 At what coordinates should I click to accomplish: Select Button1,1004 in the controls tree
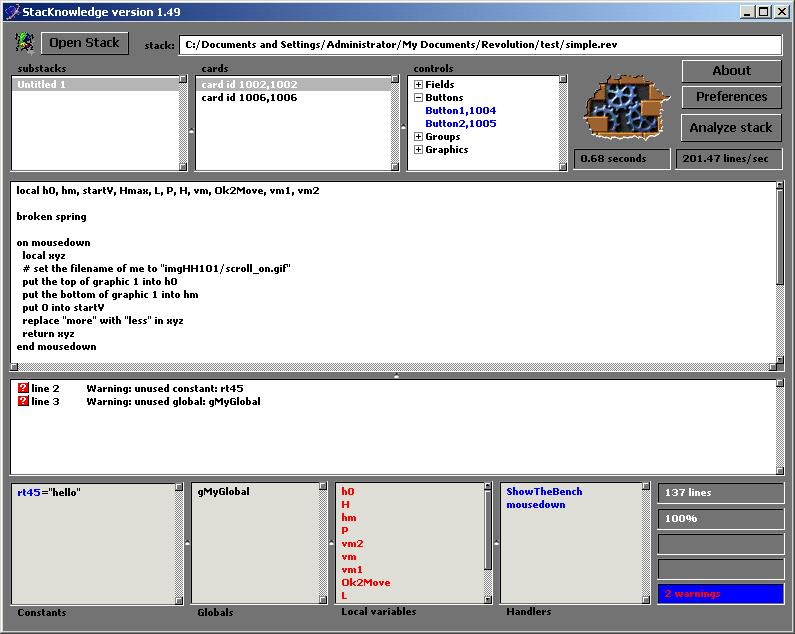[460, 111]
